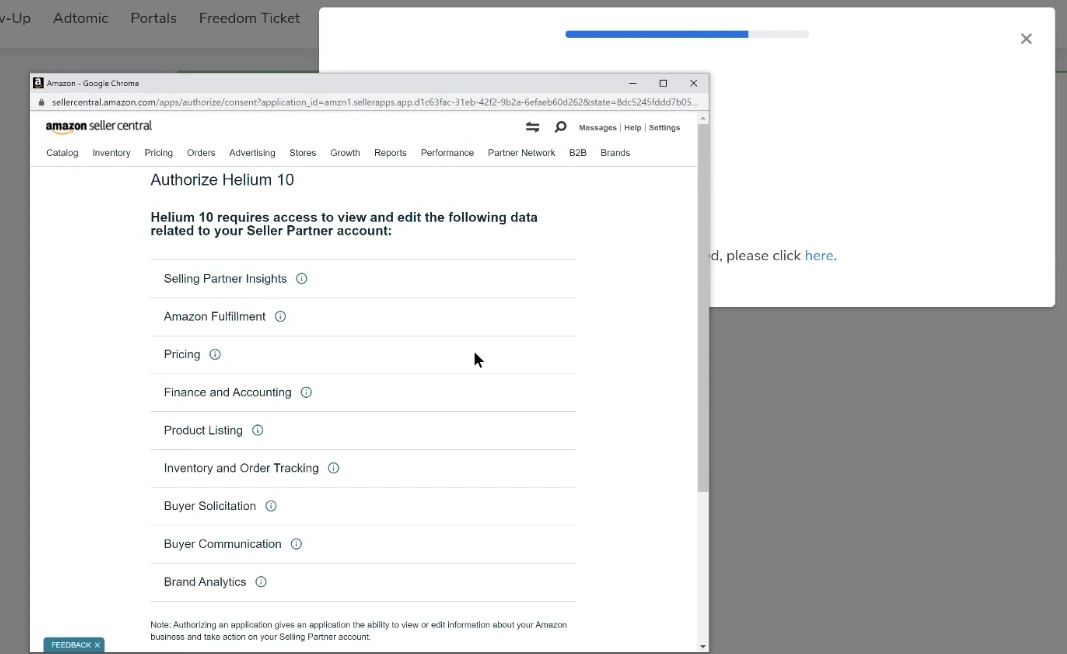Click the Feedback tab button
Screen dimensions: 1067x654
tap(73, 645)
